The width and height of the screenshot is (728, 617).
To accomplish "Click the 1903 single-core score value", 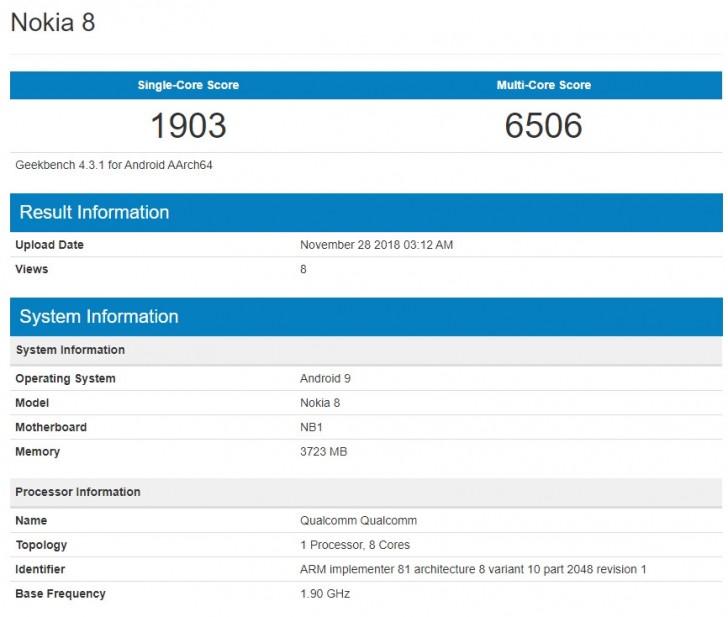I will [x=188, y=125].
